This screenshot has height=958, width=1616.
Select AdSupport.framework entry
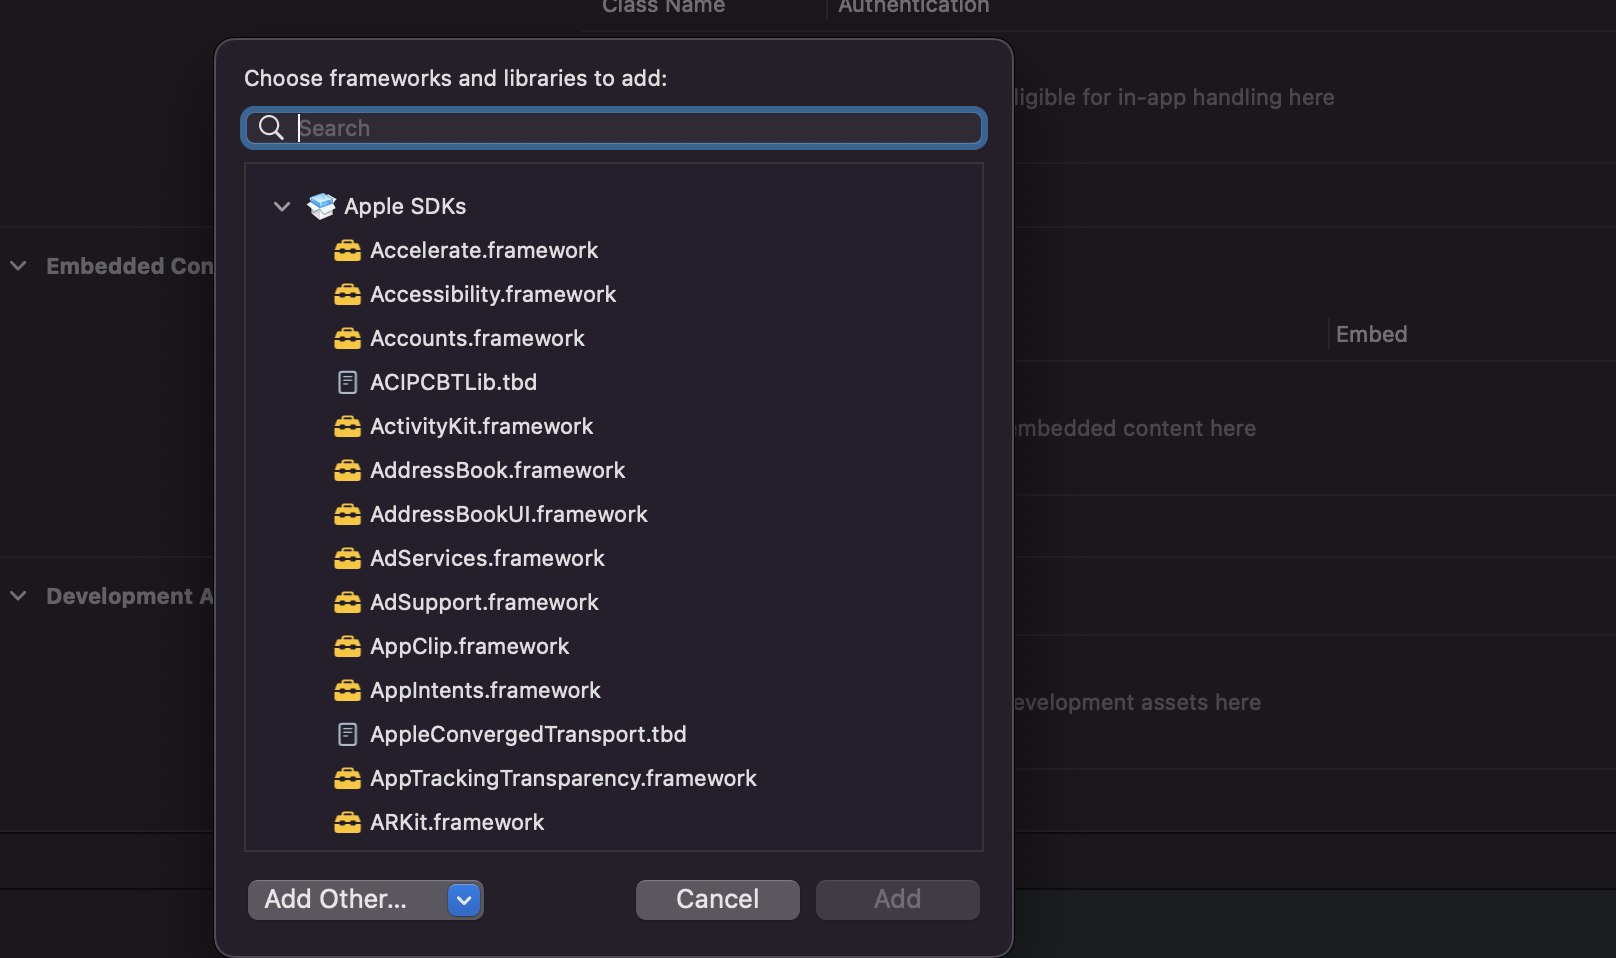coord(484,602)
